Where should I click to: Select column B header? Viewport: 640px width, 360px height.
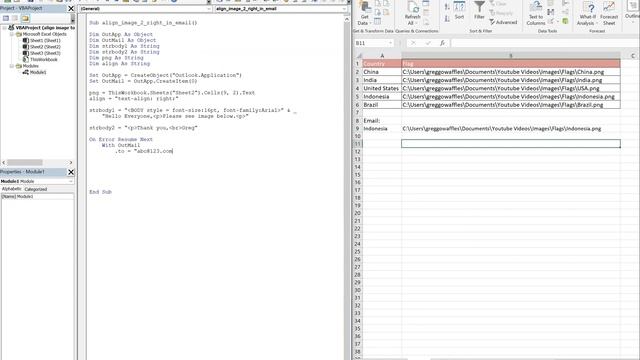coord(511,56)
